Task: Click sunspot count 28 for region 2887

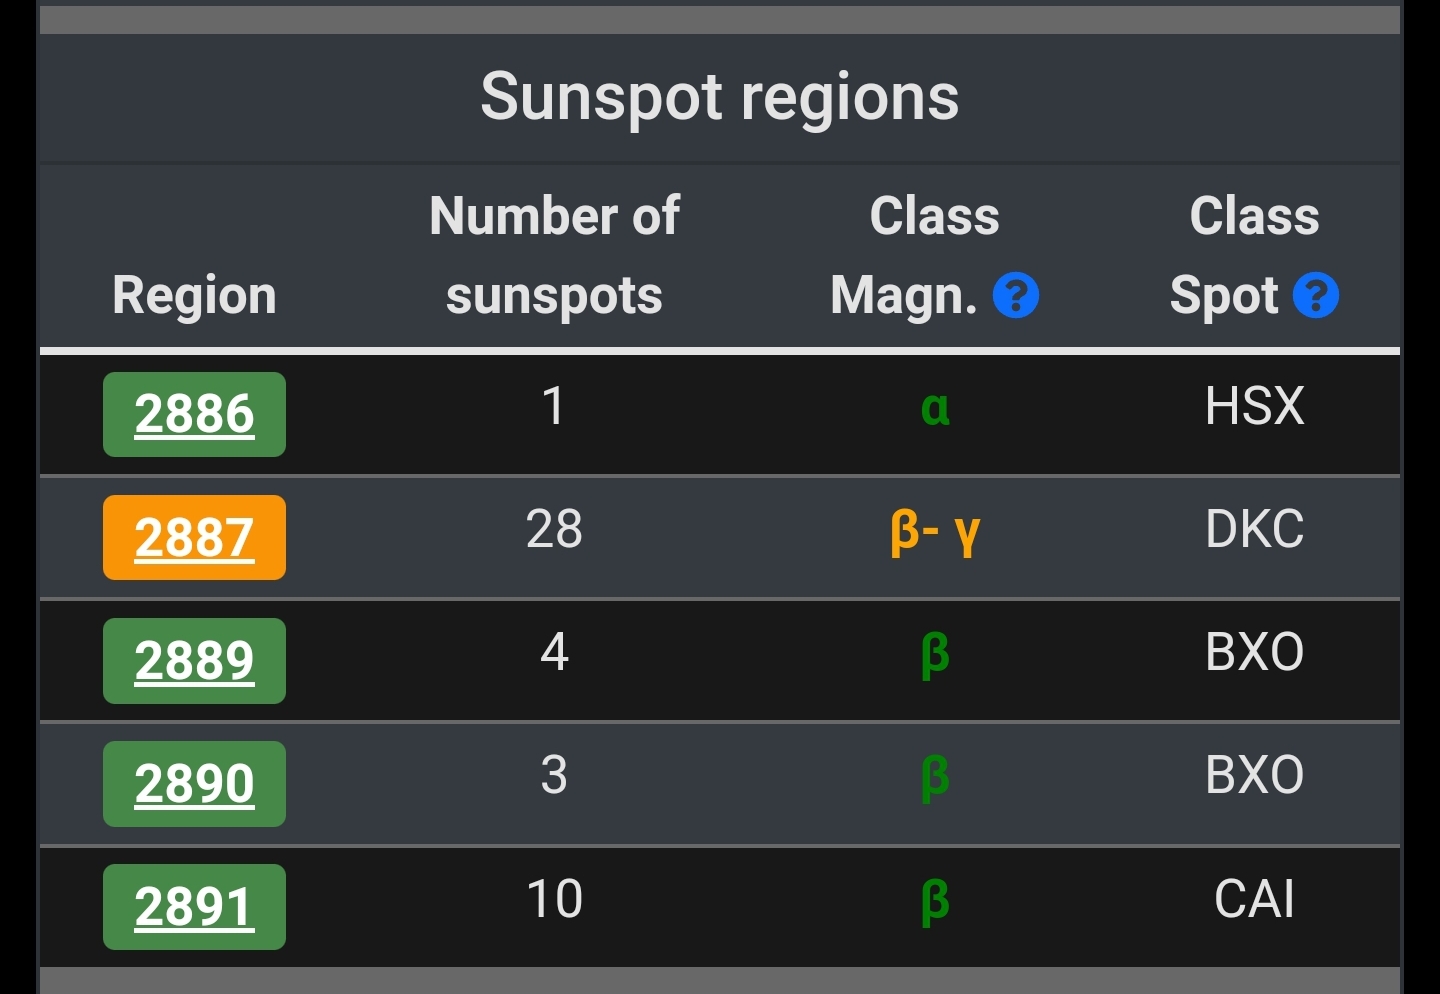Action: click(x=554, y=529)
